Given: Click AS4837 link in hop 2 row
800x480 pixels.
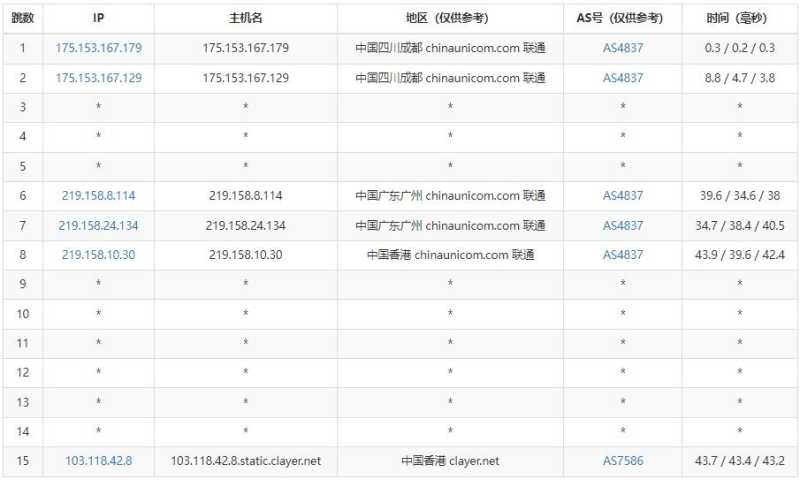Looking at the screenshot, I should point(623,78).
